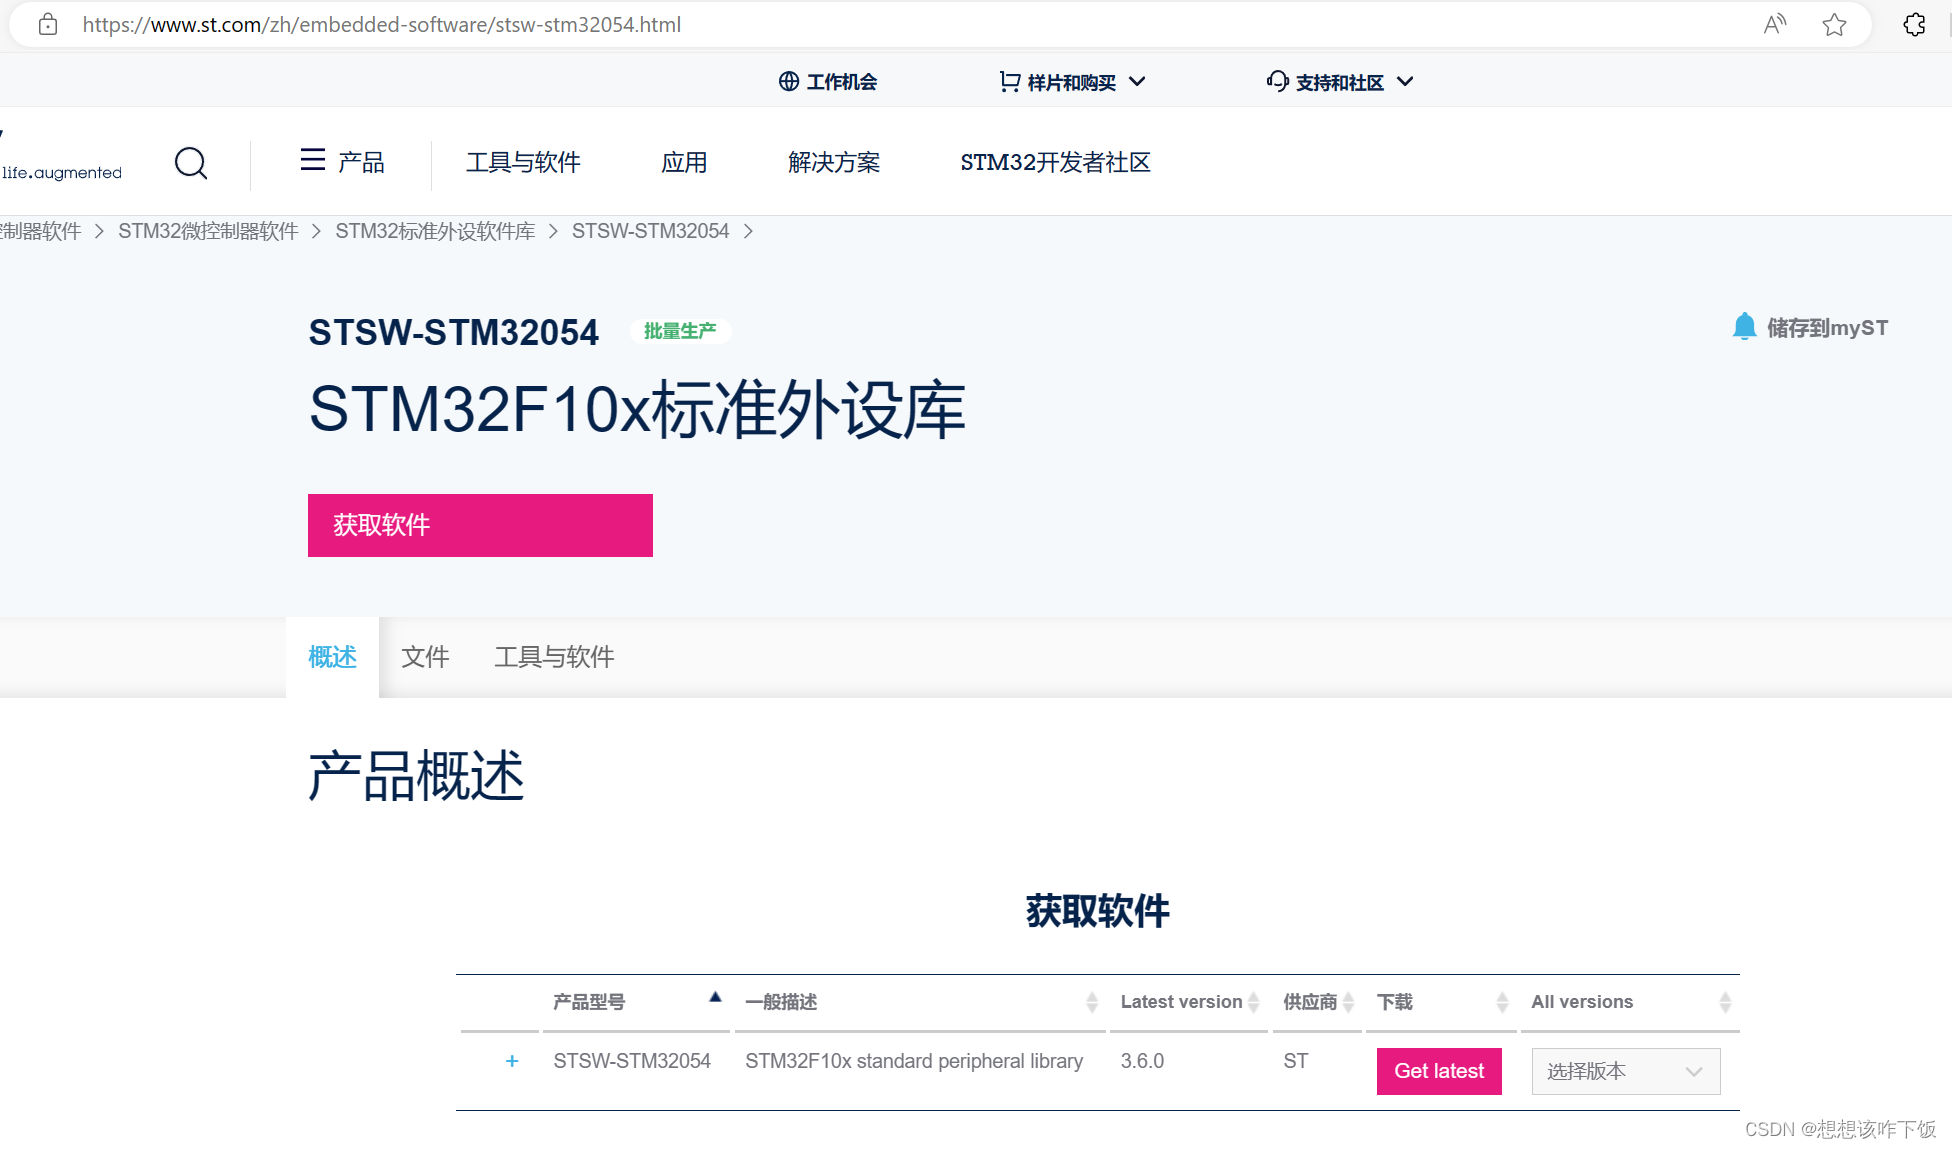Click the Read Aloud icon in address bar
This screenshot has width=1952, height=1149.
[1775, 25]
